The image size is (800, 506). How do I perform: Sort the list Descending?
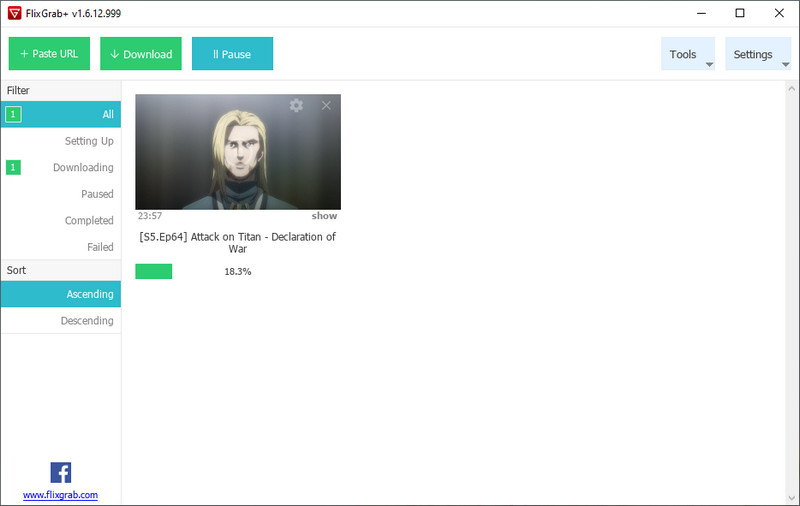pyautogui.click(x=61, y=320)
